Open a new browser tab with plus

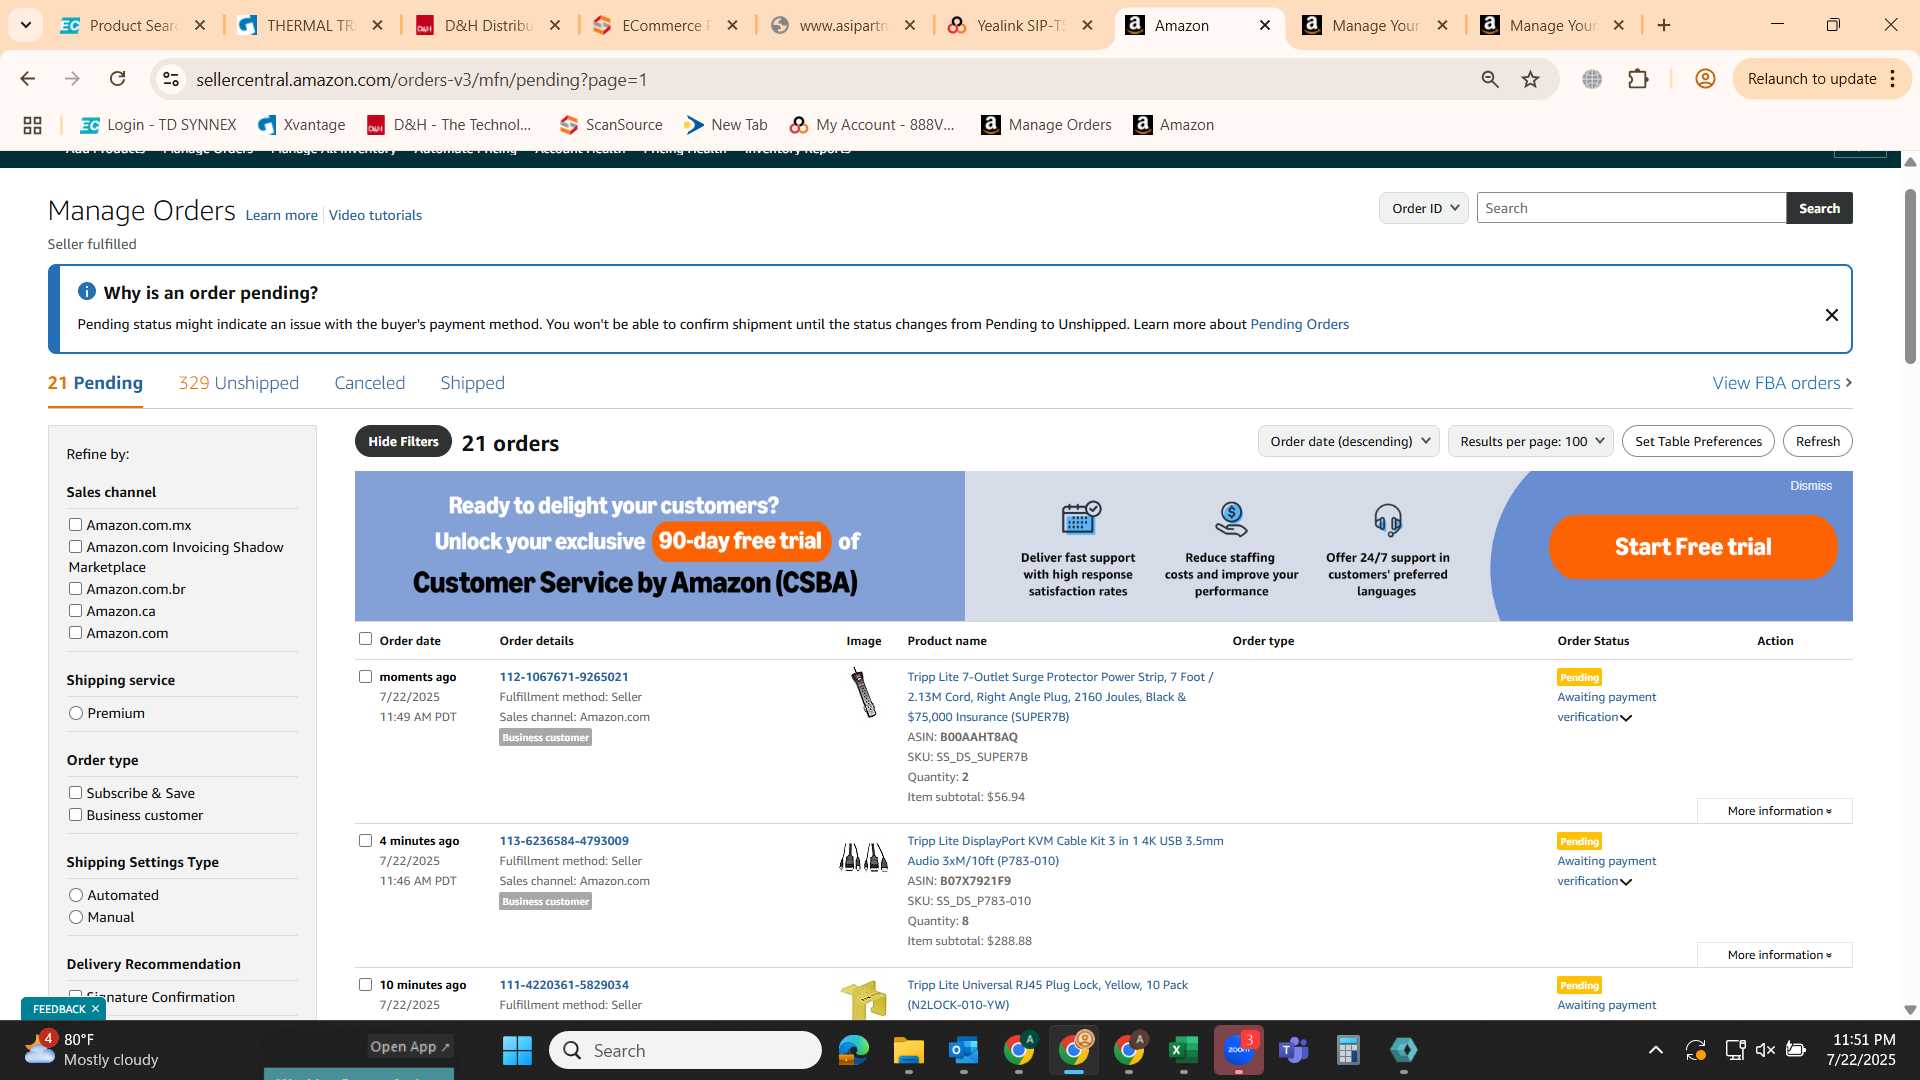click(x=1664, y=25)
